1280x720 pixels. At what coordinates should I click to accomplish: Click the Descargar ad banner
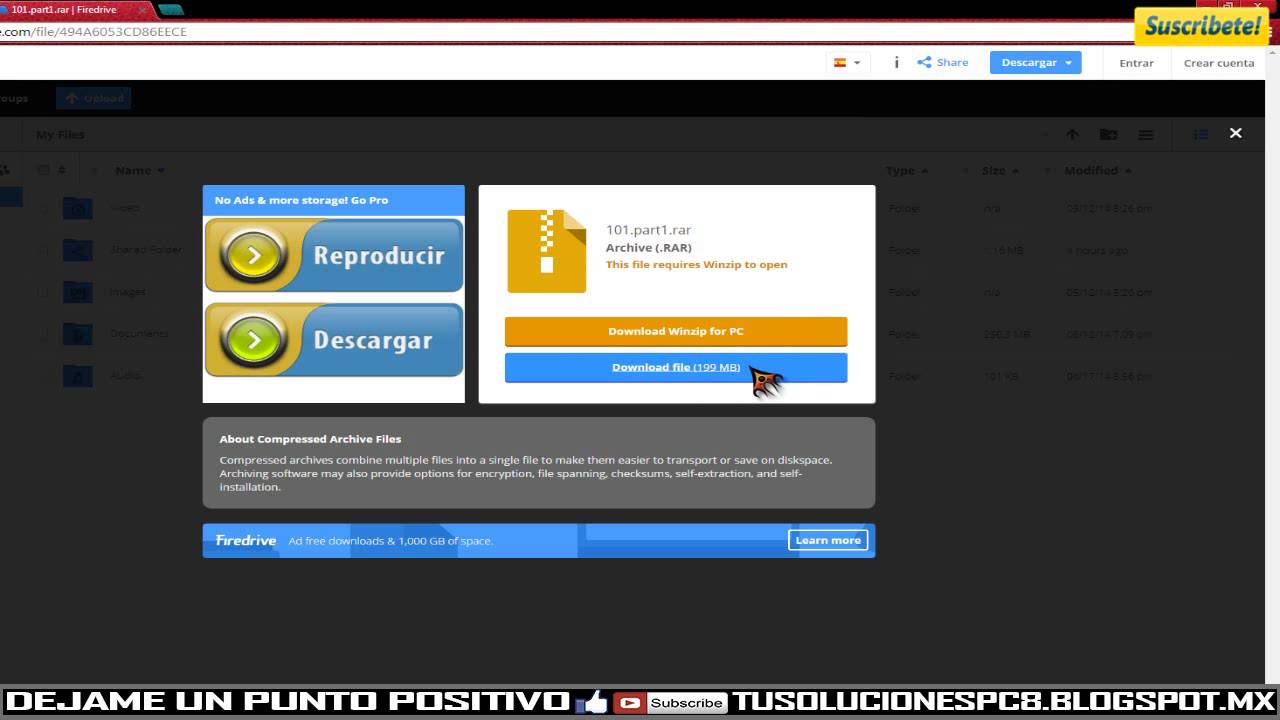tap(334, 340)
